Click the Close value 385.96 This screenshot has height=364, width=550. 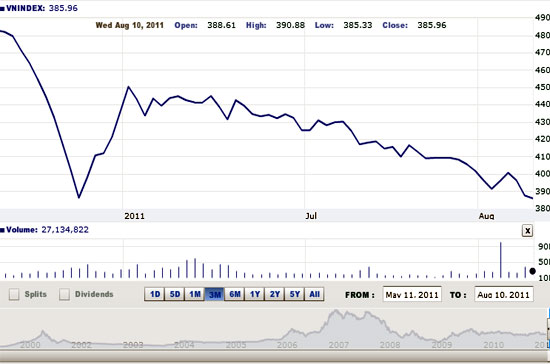pos(432,25)
